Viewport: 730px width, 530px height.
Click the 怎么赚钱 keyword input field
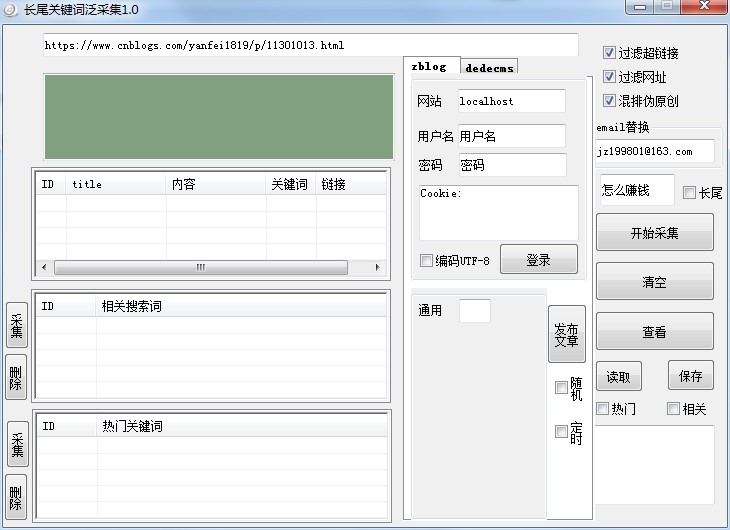(637, 190)
